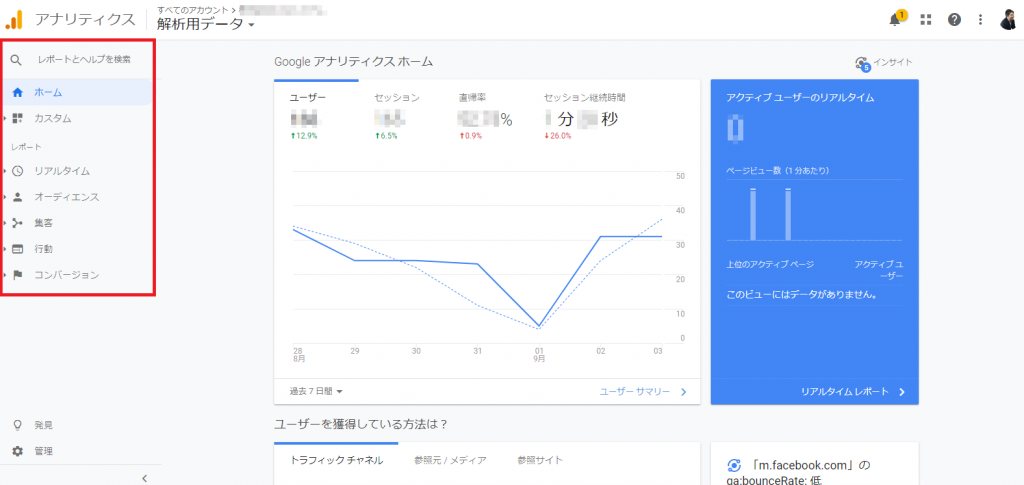Switch to the トラフィック チャネル tab
Screen dimensions: 1024x485
(336, 460)
